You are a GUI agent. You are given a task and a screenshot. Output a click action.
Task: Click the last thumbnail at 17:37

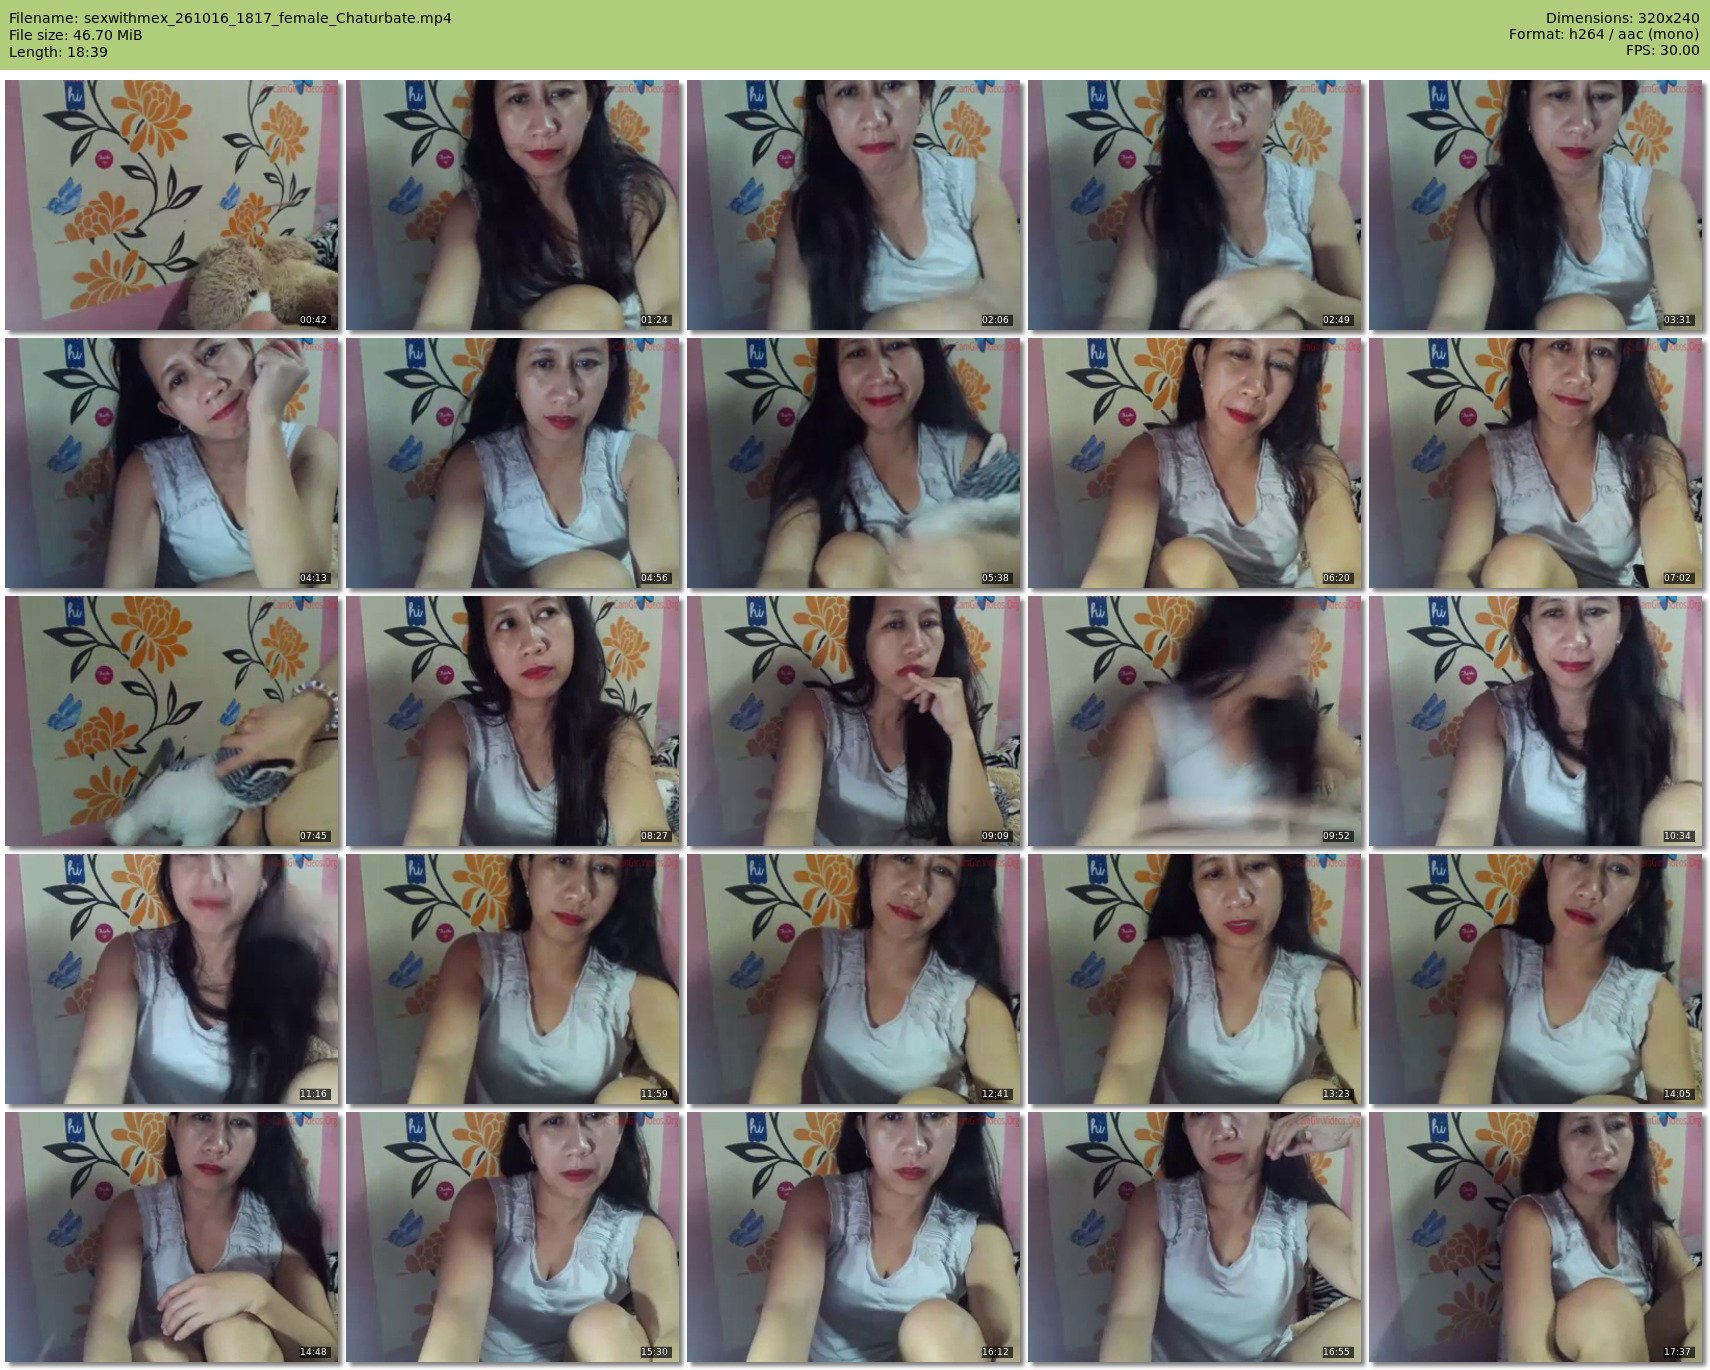point(1535,1237)
